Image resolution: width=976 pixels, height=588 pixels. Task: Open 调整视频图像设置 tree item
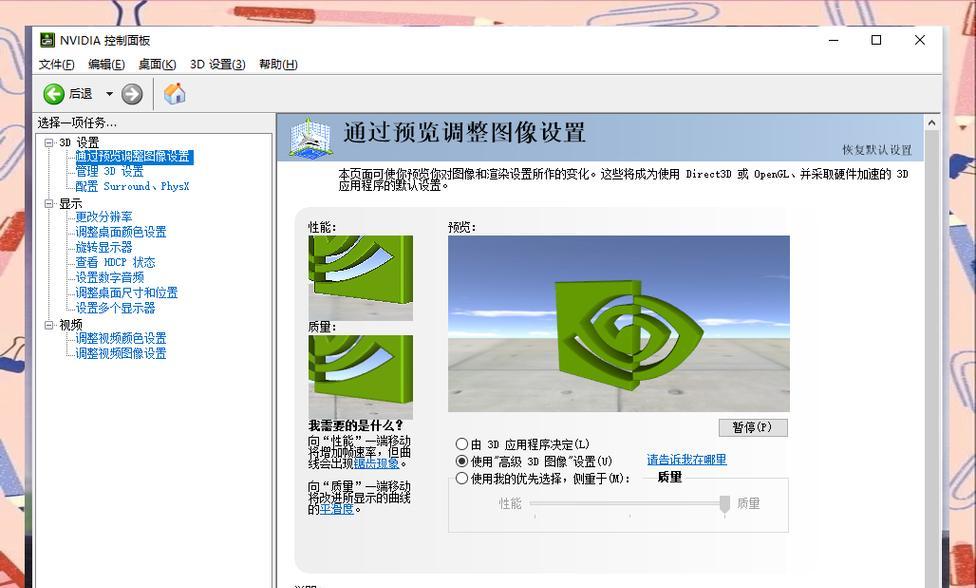coord(121,353)
